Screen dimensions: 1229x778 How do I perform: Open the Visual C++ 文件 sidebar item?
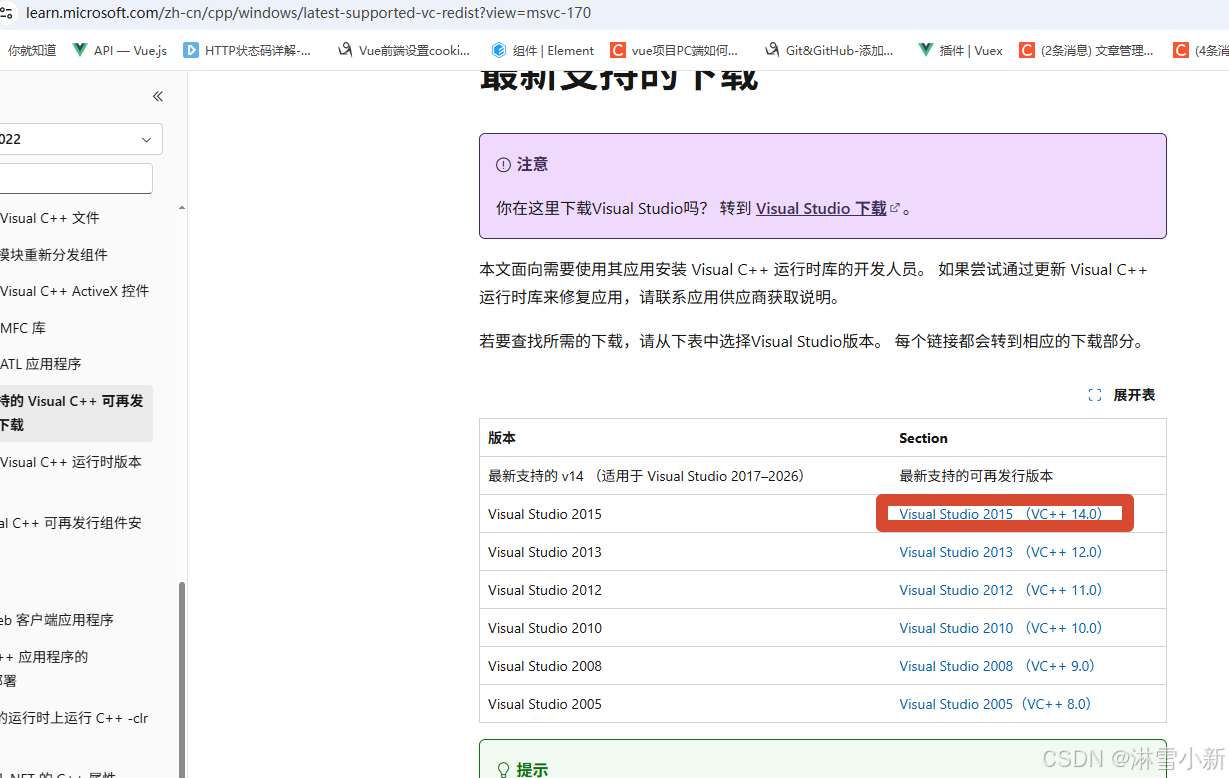tap(50, 218)
